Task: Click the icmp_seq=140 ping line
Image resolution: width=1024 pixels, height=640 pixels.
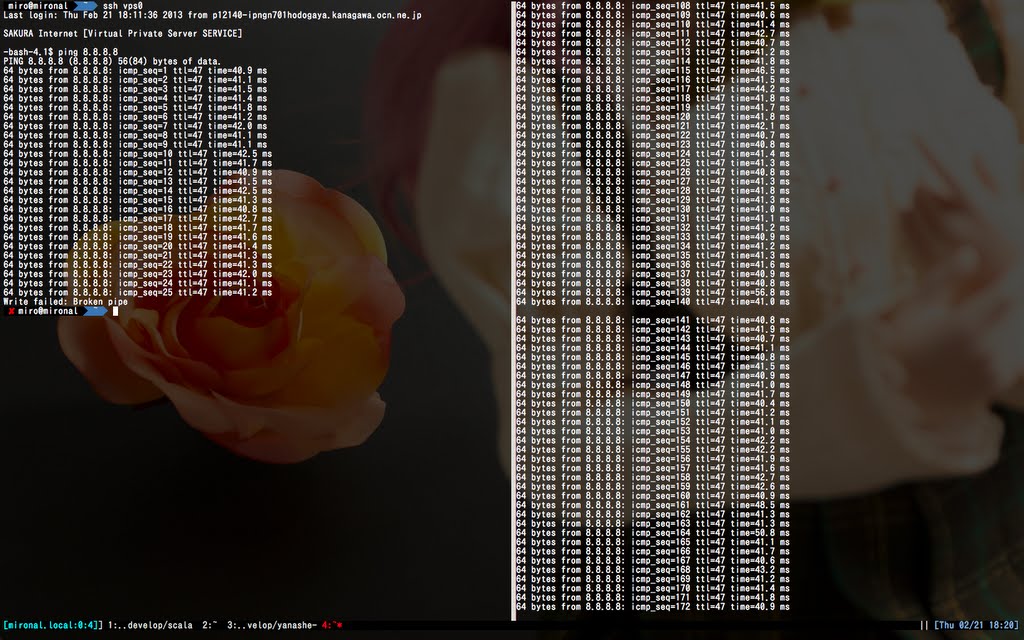Action: point(653,302)
